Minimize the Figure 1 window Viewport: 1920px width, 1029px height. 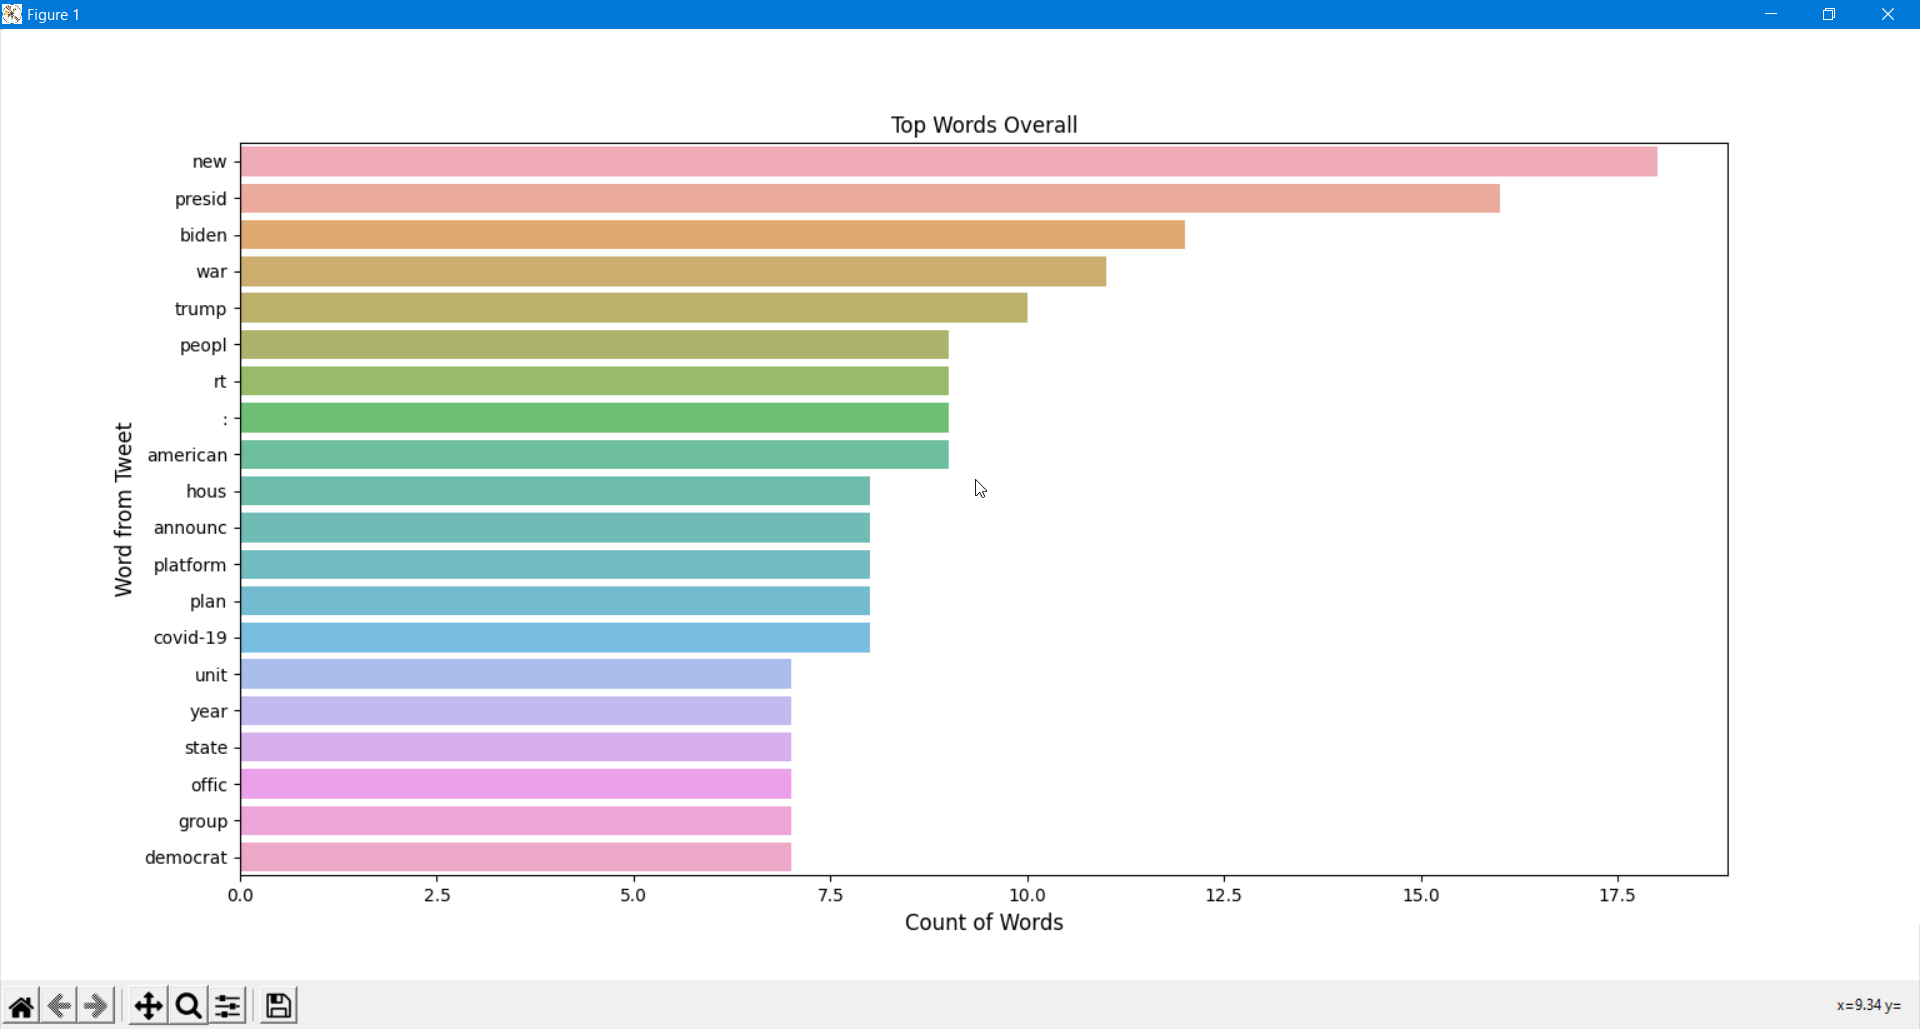tap(1771, 14)
